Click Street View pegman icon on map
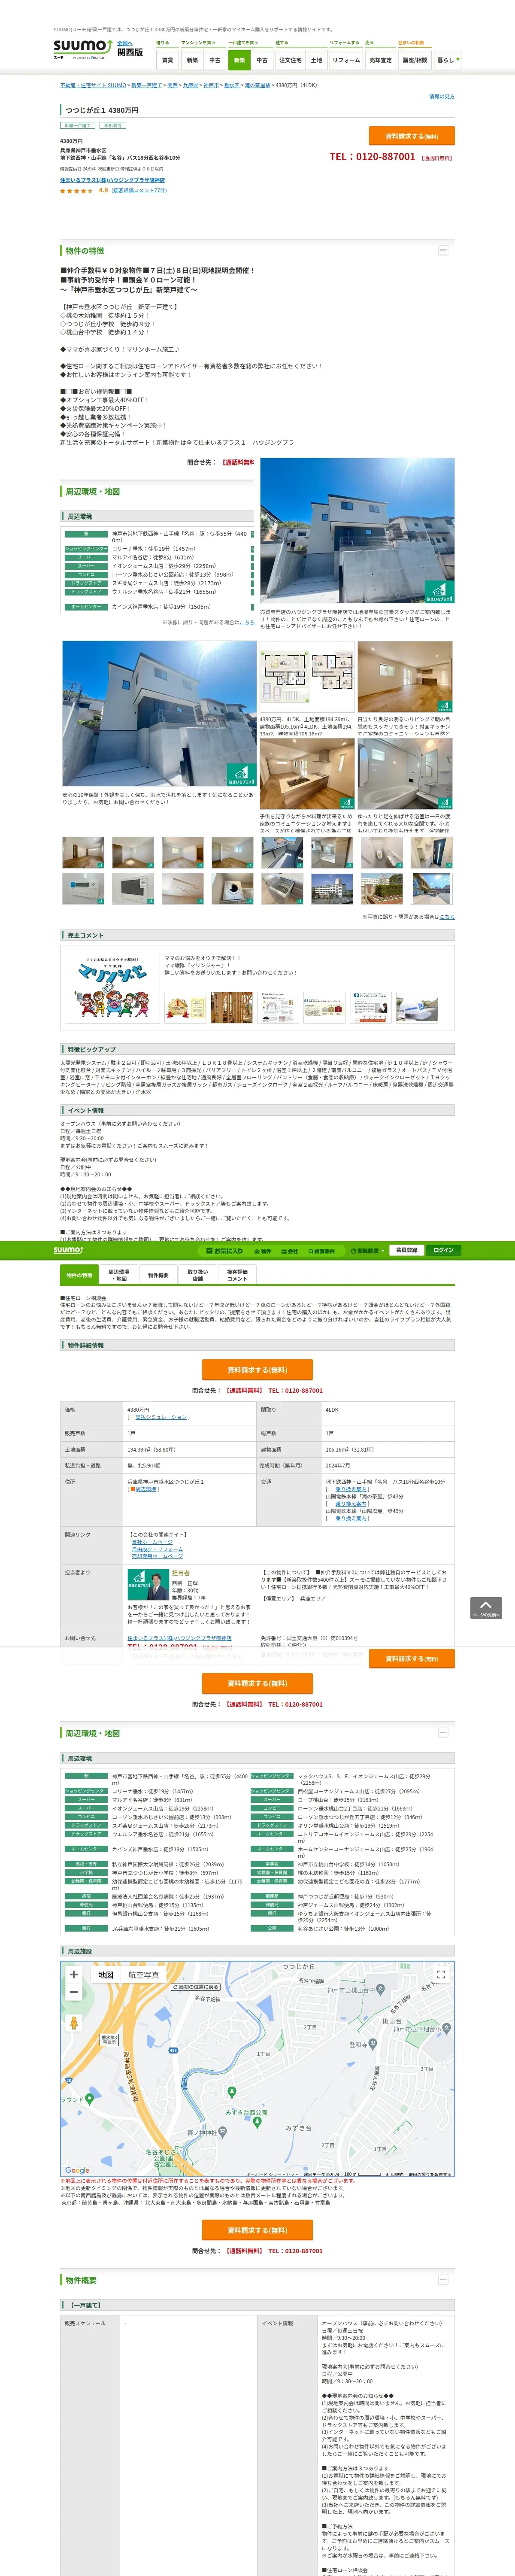The height and width of the screenshot is (2576, 515). click(x=73, y=2022)
